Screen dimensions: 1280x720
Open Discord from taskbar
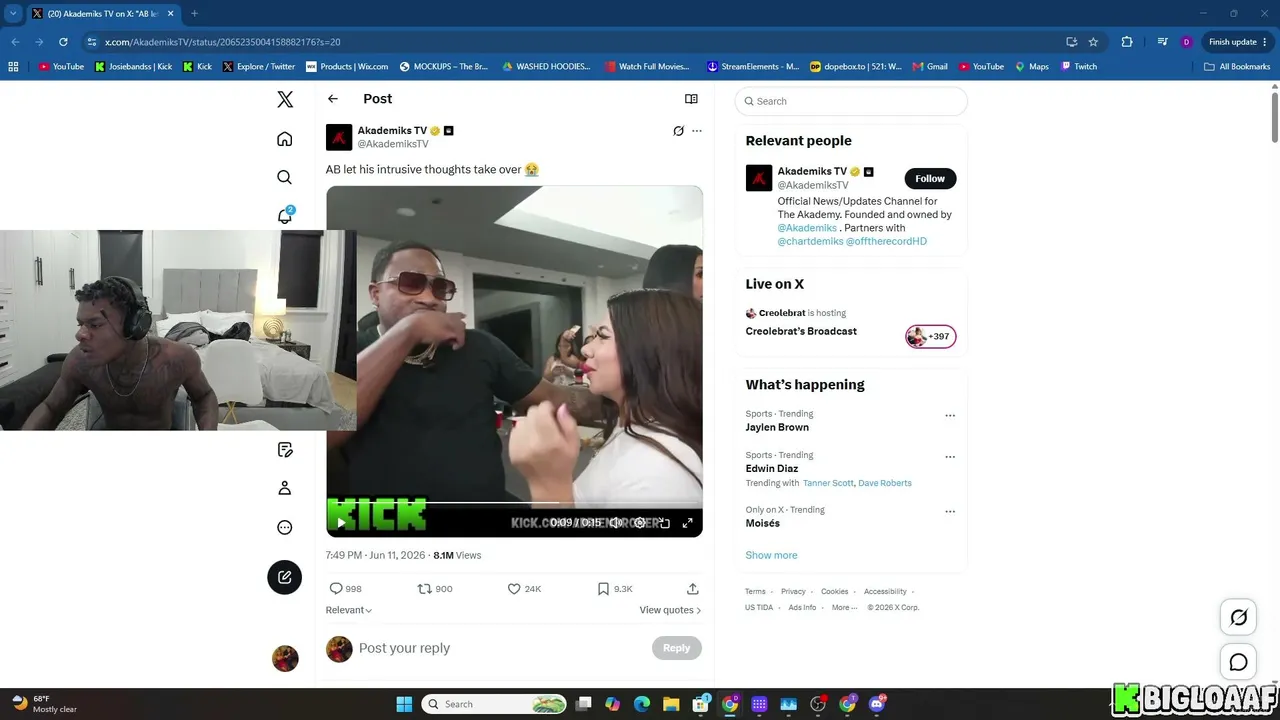[877, 704]
